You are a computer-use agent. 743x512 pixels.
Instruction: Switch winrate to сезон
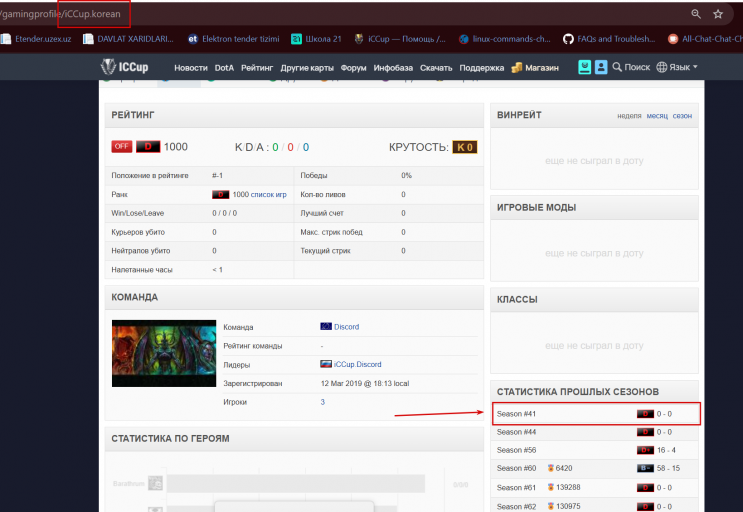[x=682, y=116]
